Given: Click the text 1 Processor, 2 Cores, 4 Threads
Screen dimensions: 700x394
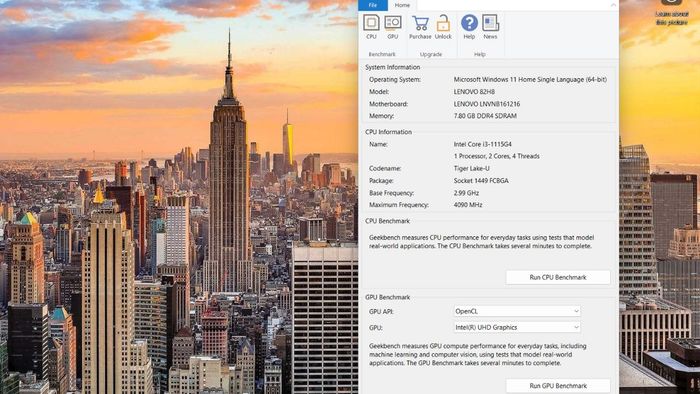Looking at the screenshot, I should (496, 156).
